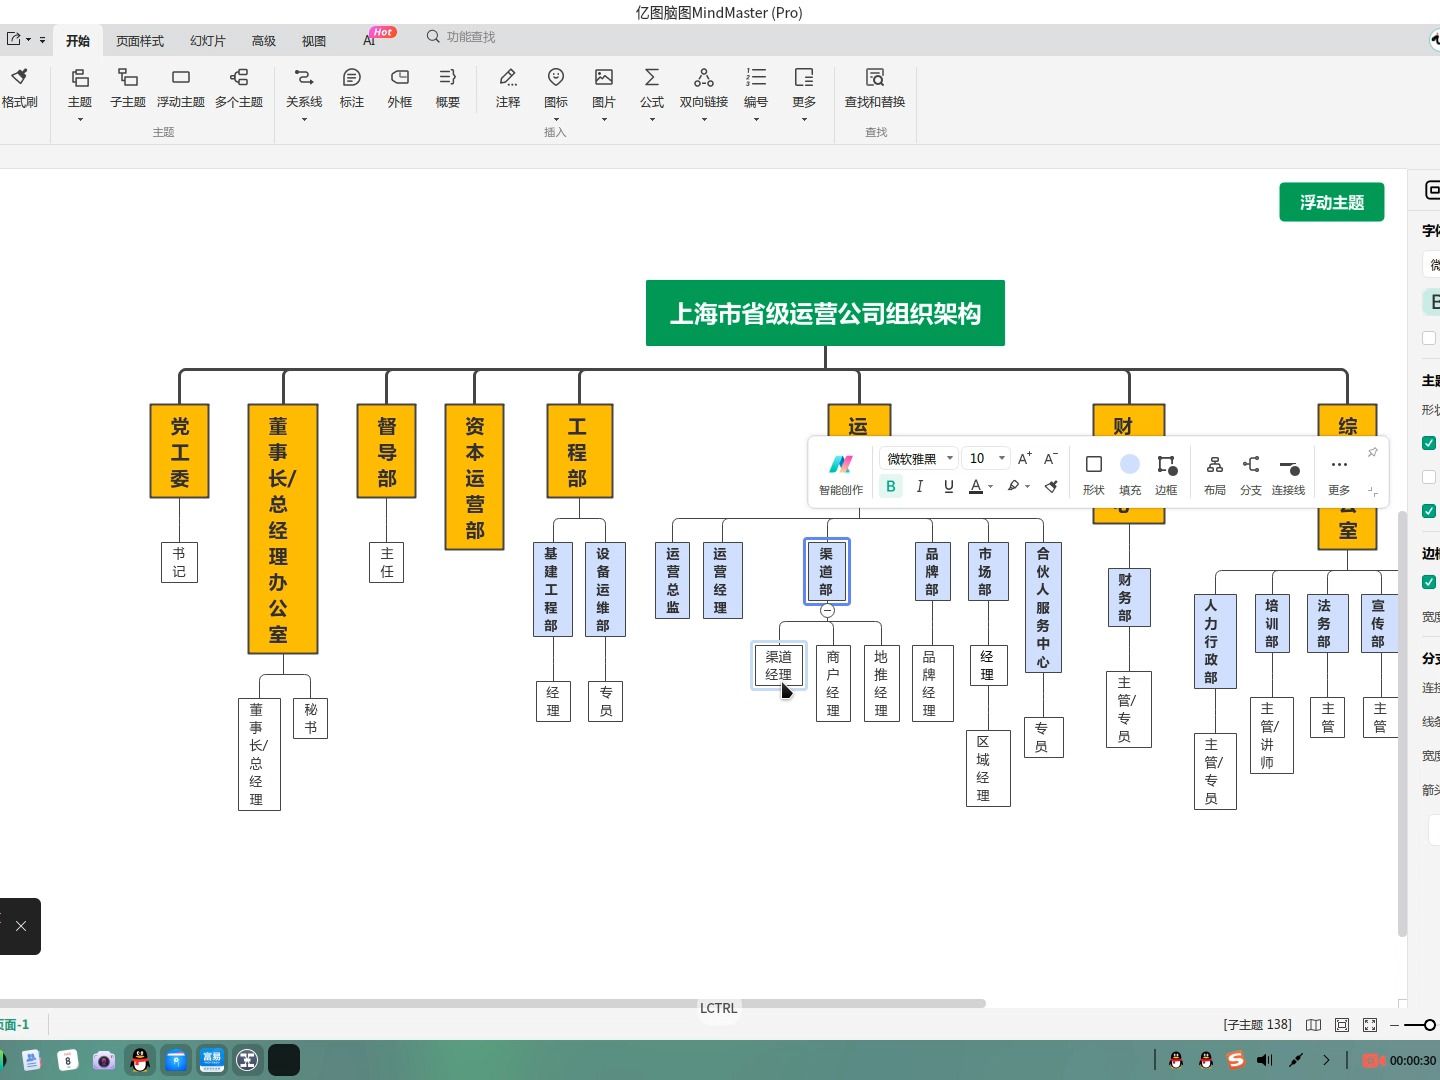Insert a subtopic with 子主题
Viewport: 1440px width, 1080px height.
(x=128, y=87)
